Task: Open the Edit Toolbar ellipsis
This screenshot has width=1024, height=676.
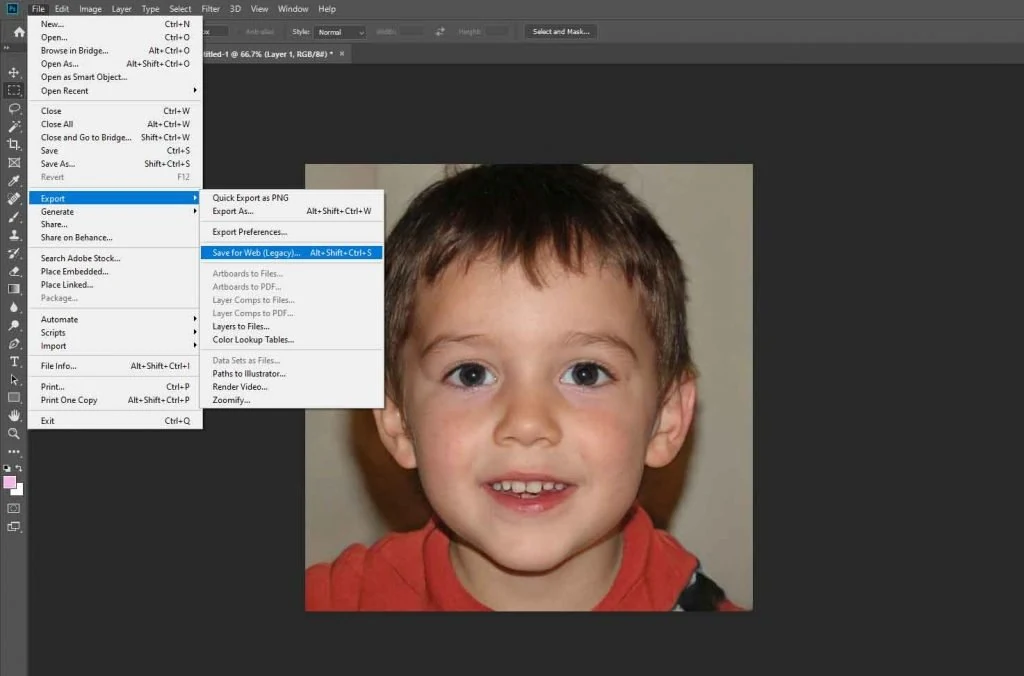Action: (x=14, y=451)
